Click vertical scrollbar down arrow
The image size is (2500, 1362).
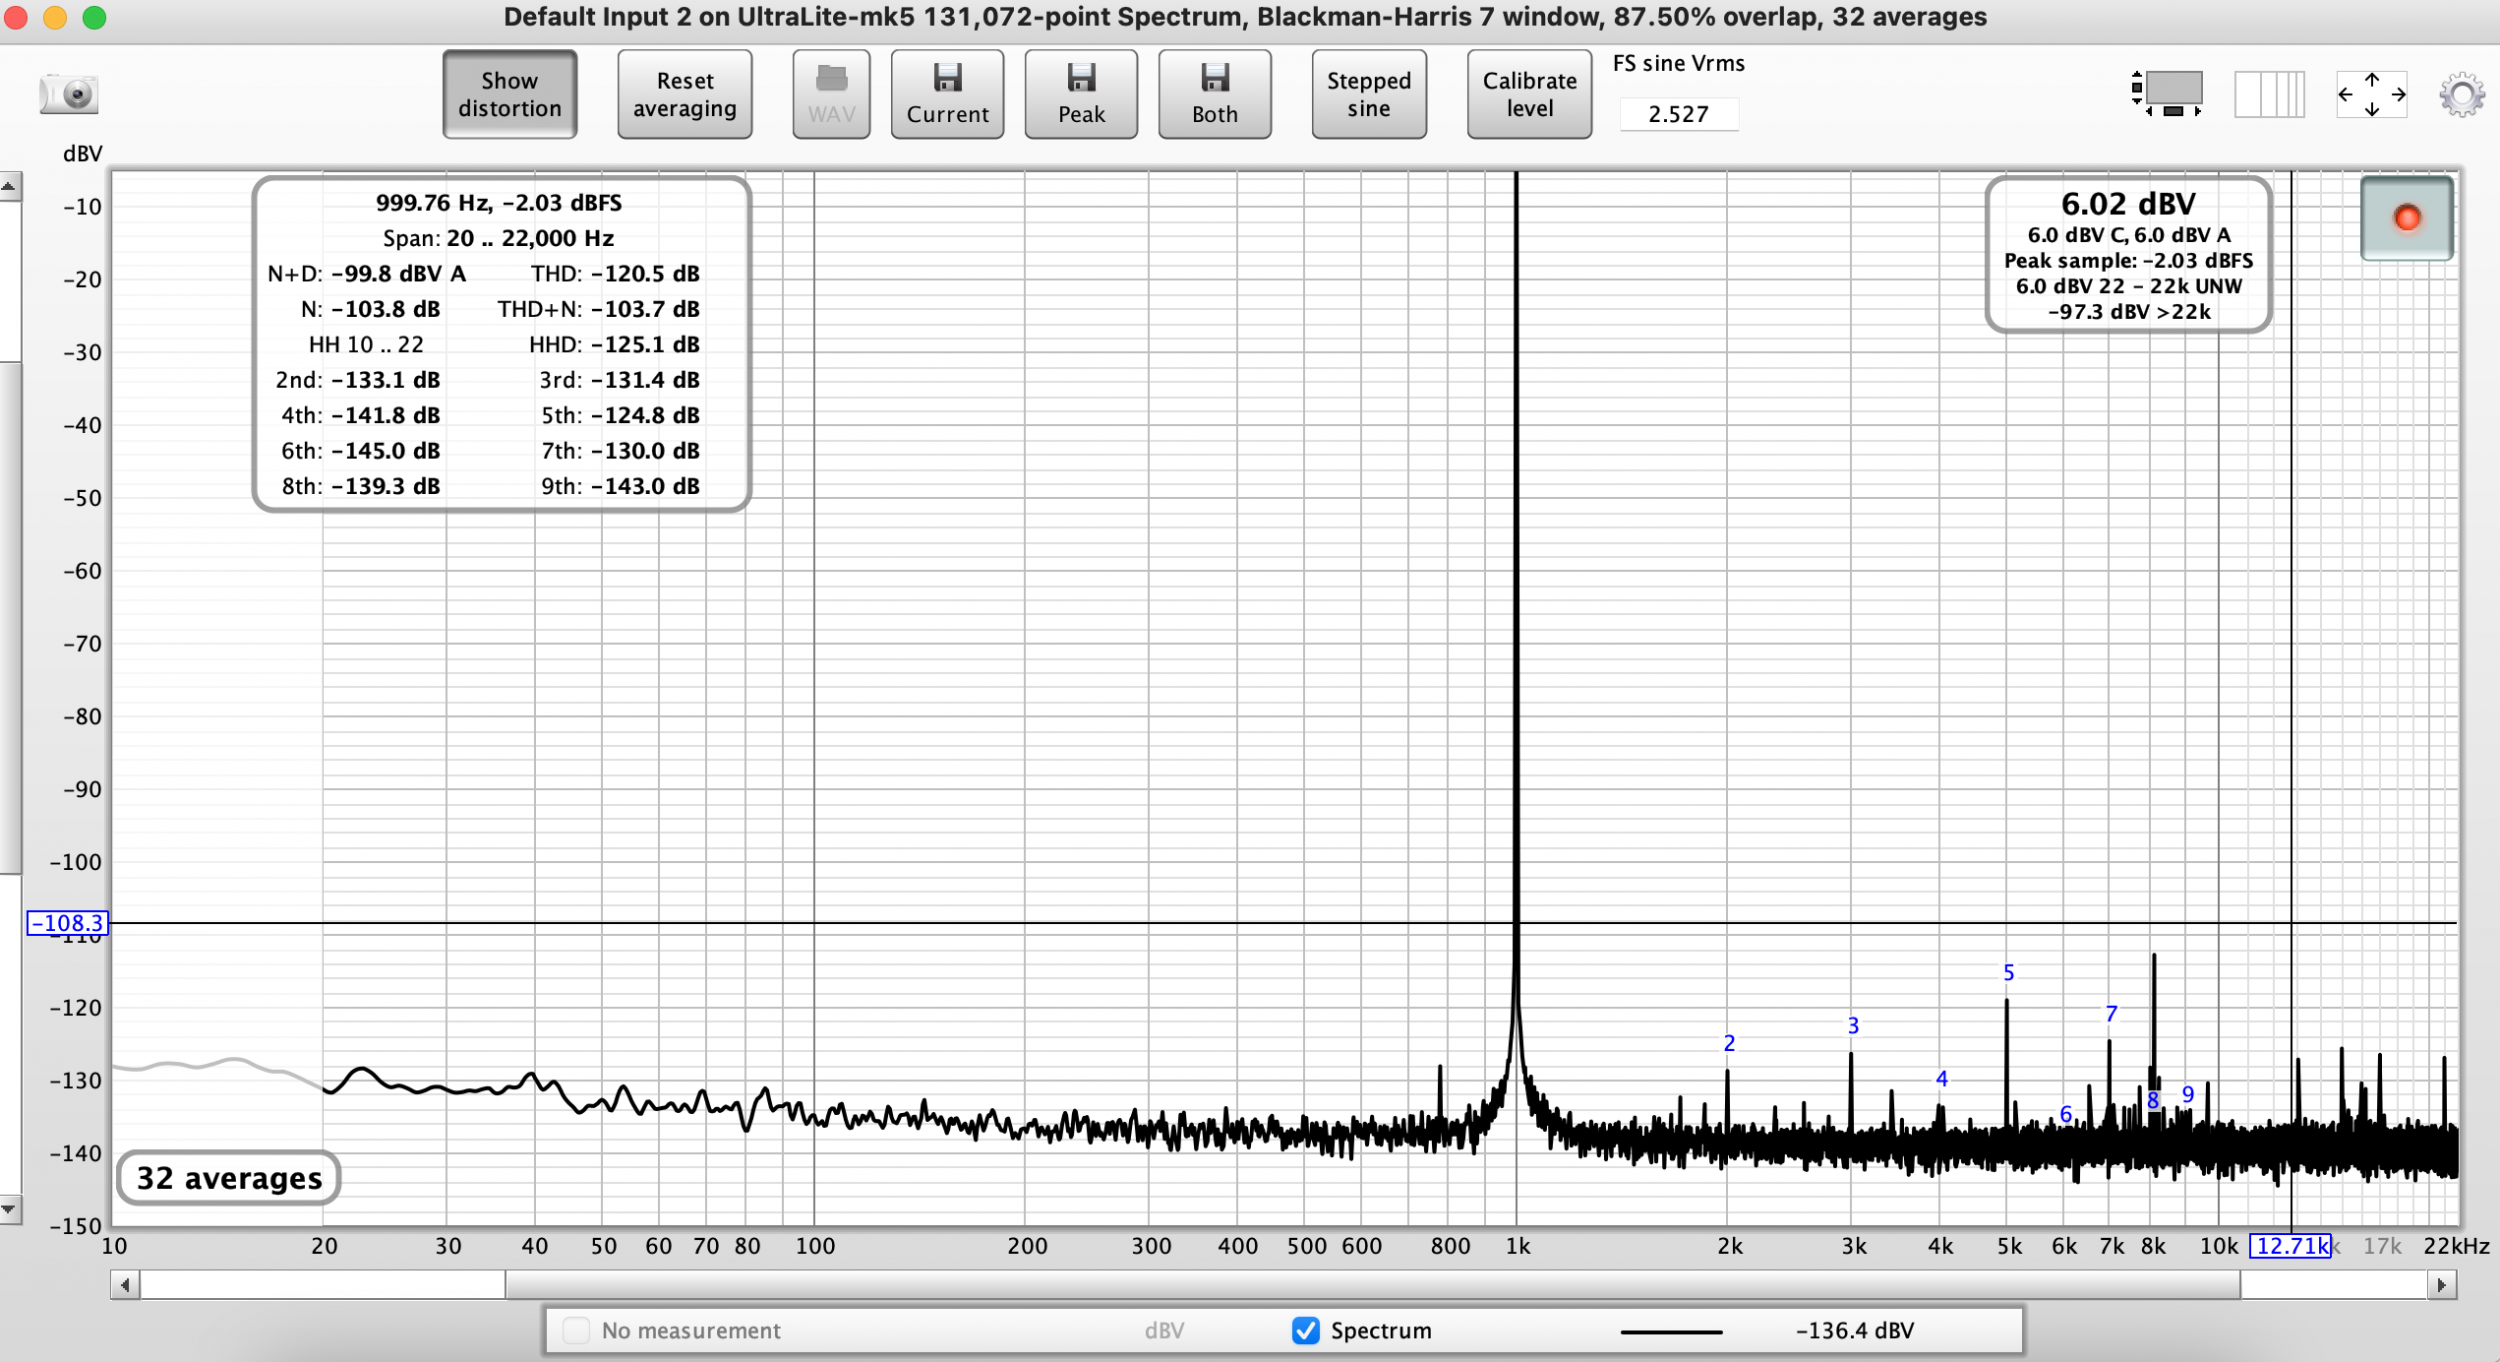pyautogui.click(x=9, y=1208)
